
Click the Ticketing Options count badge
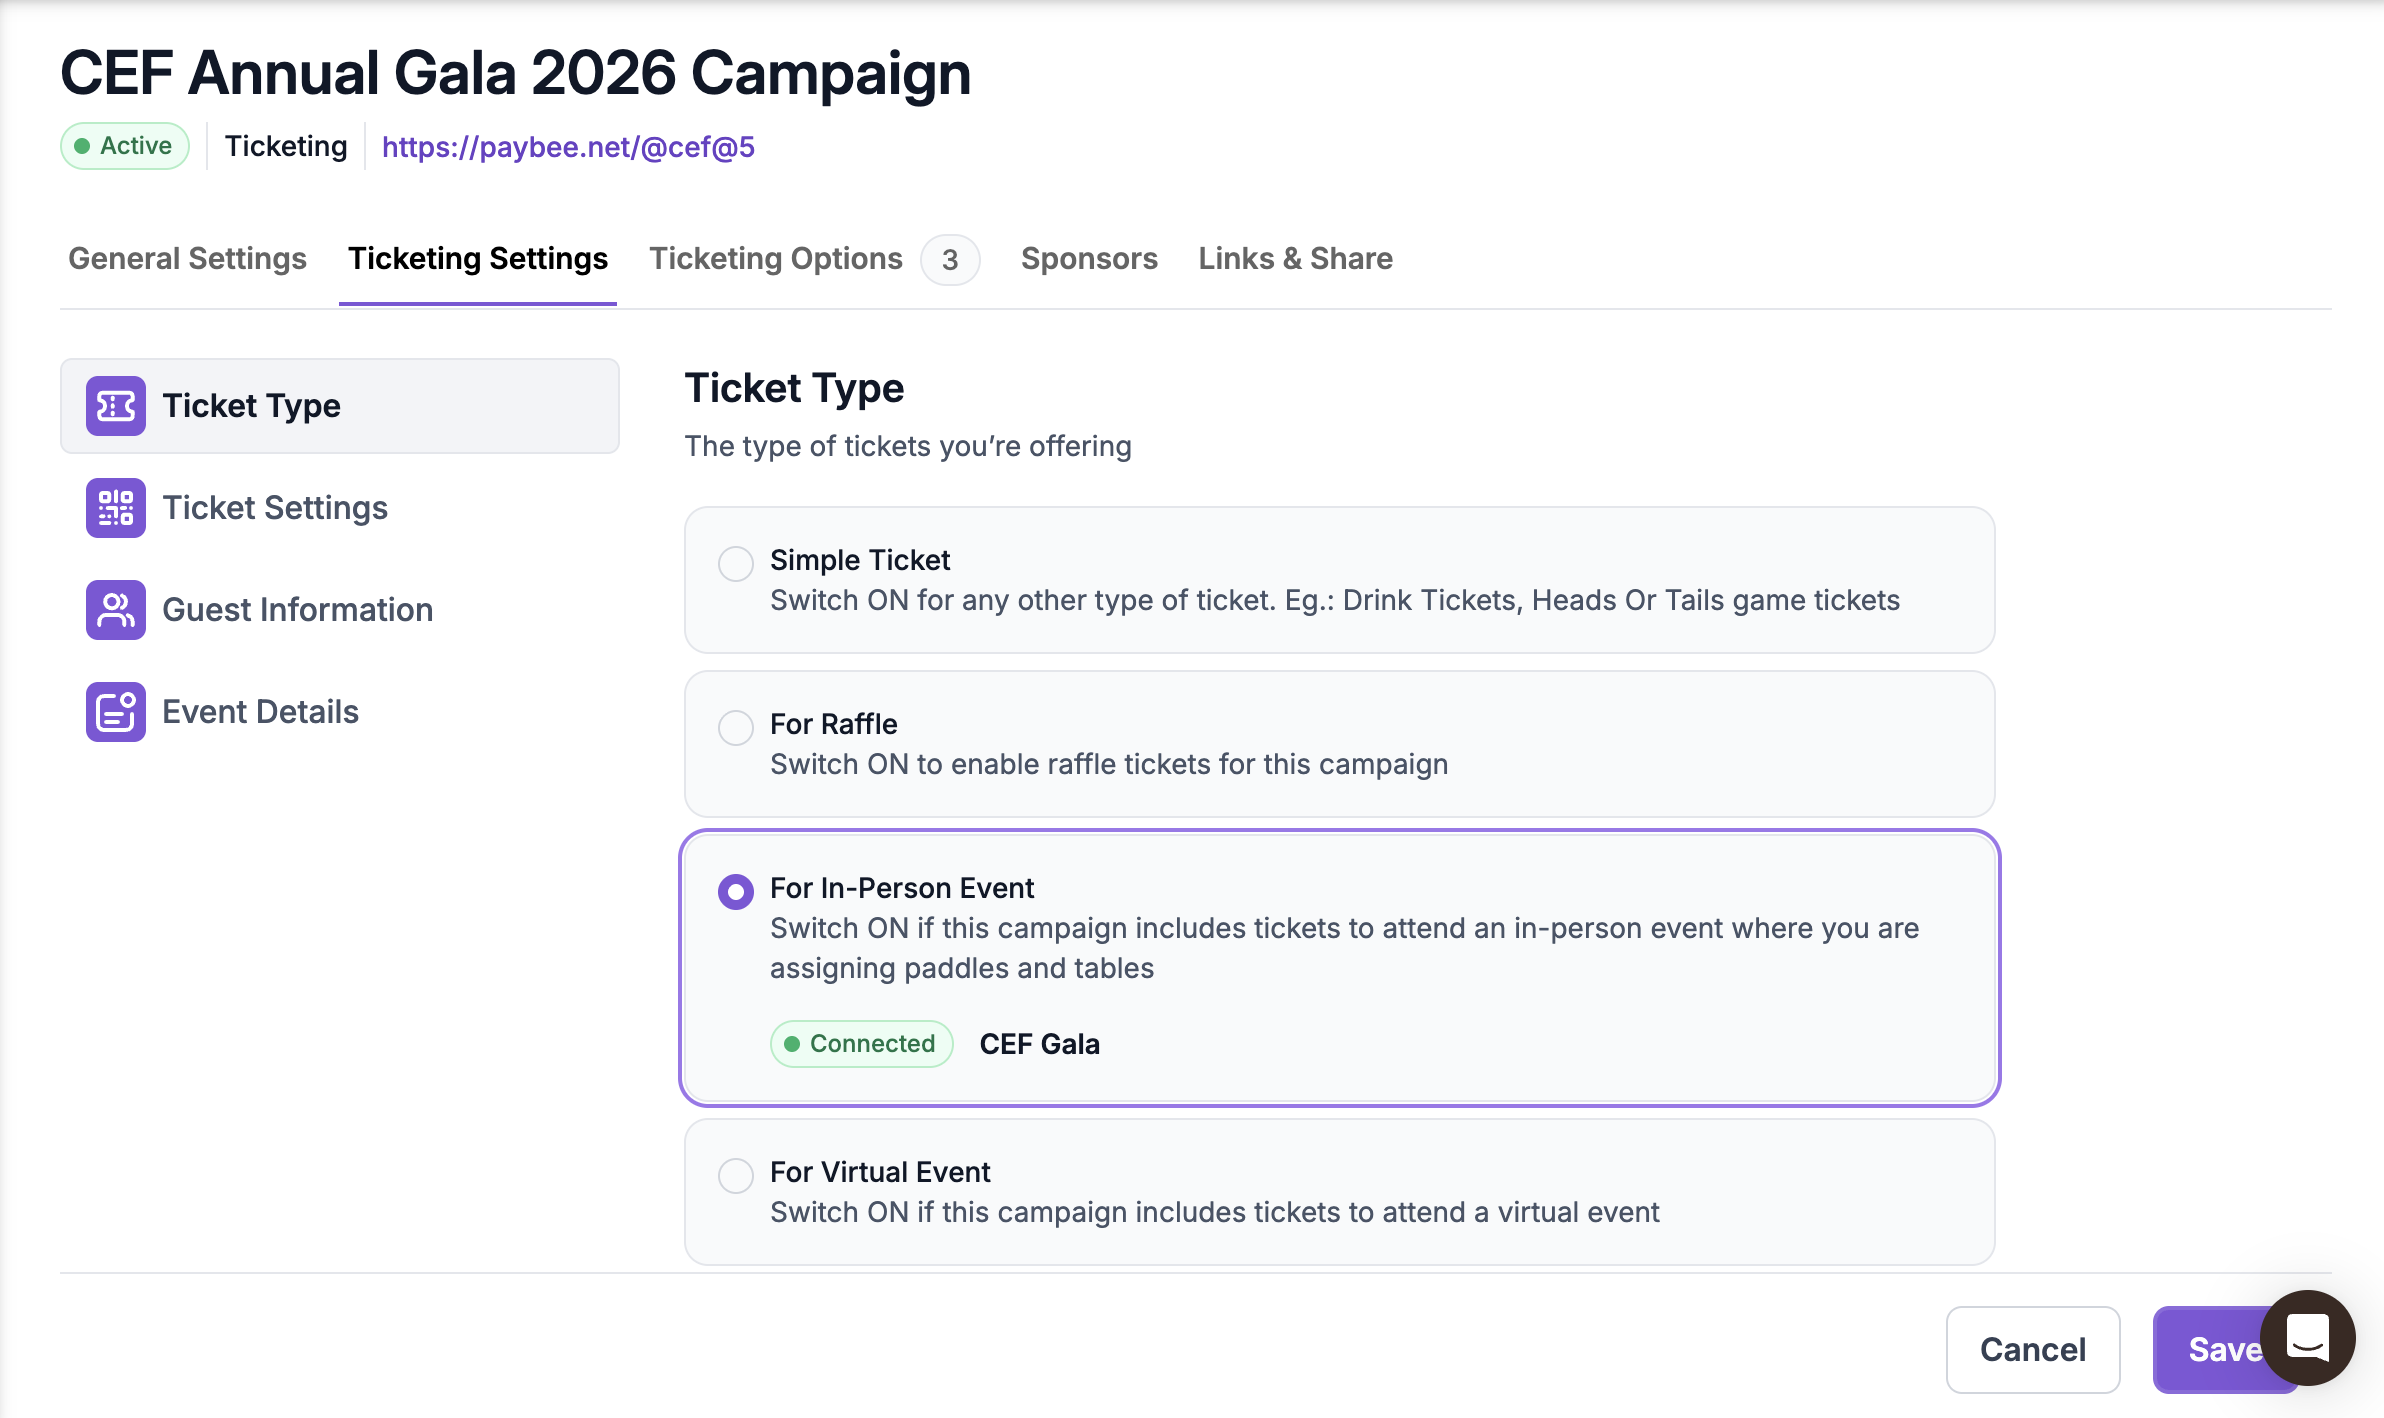(950, 260)
